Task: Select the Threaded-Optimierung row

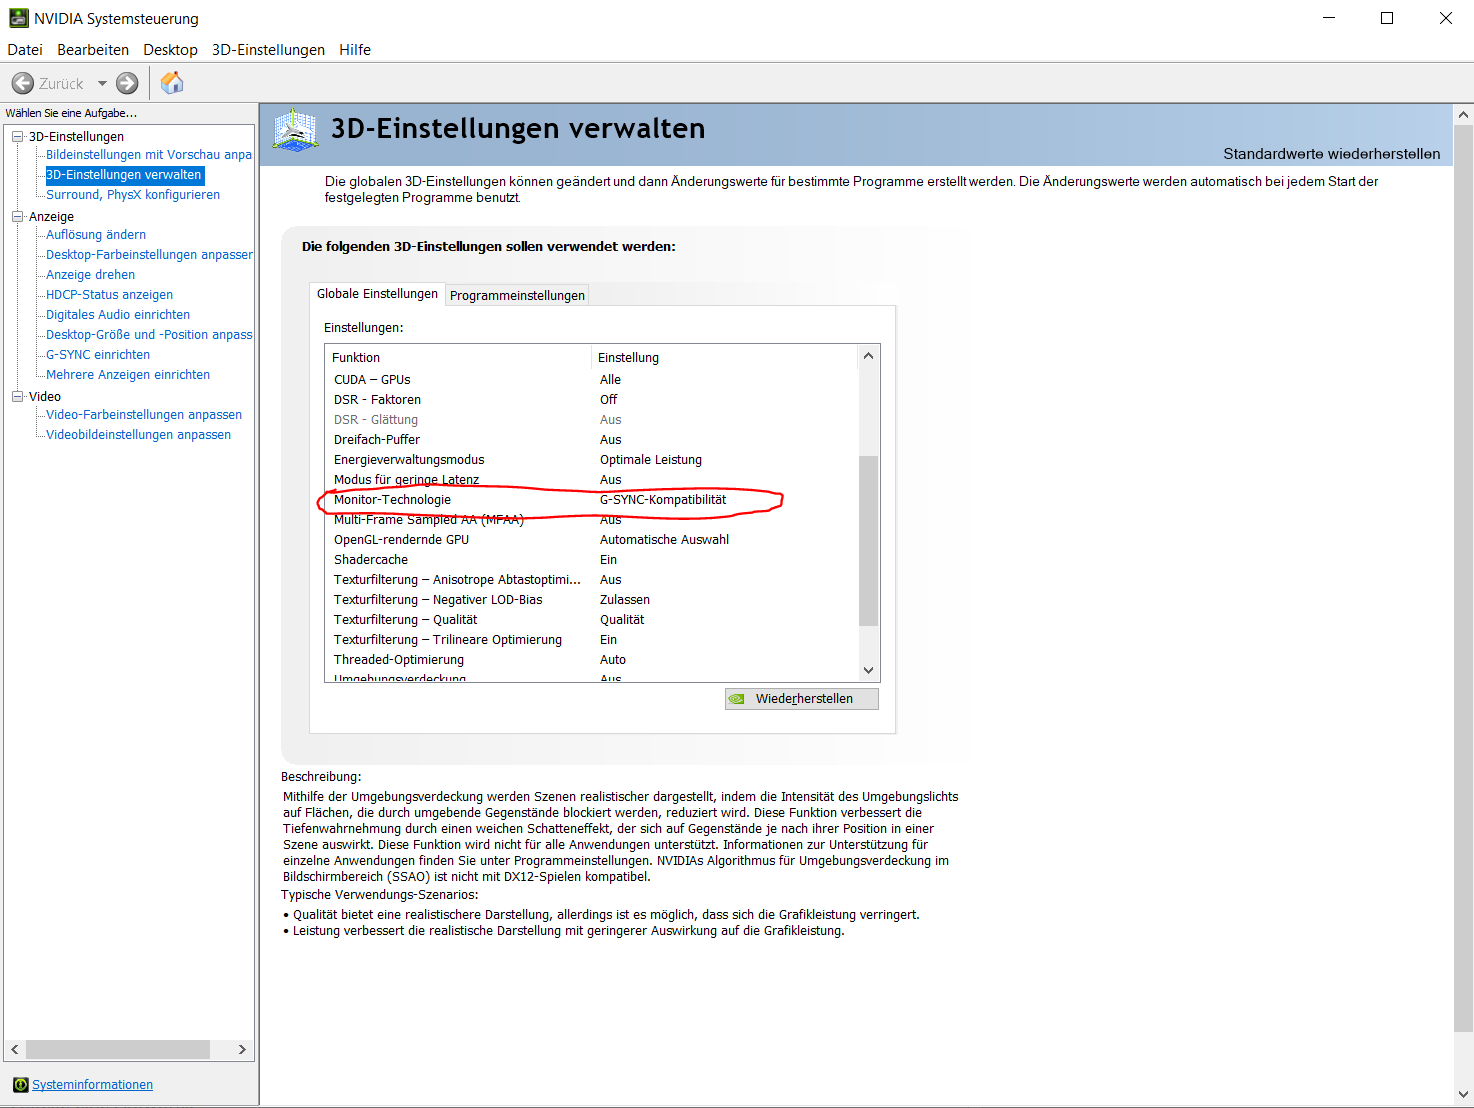Action: 592,660
